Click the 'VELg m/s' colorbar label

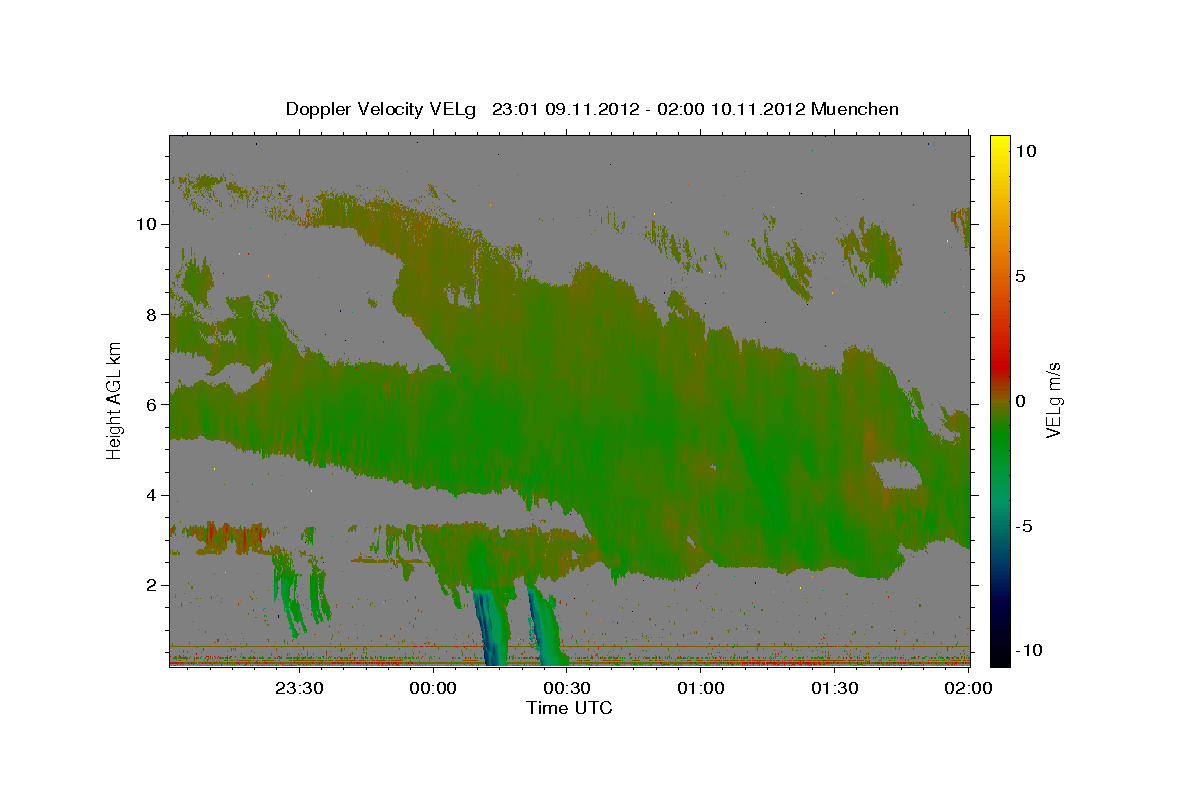point(1053,400)
